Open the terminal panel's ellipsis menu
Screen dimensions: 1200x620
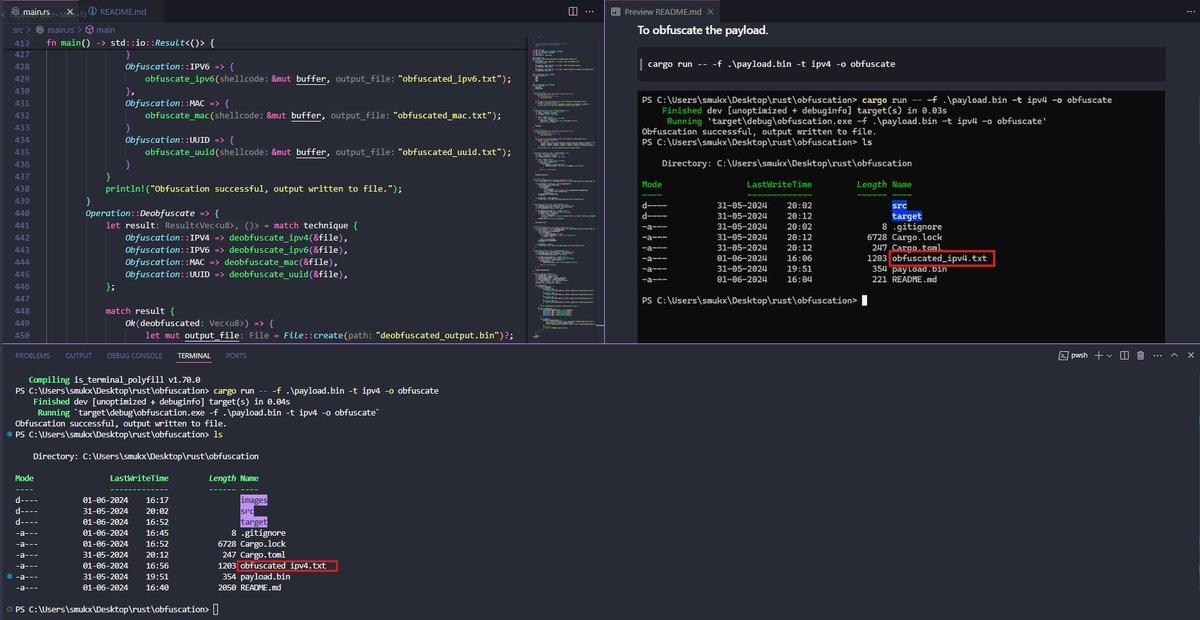click(x=1156, y=355)
